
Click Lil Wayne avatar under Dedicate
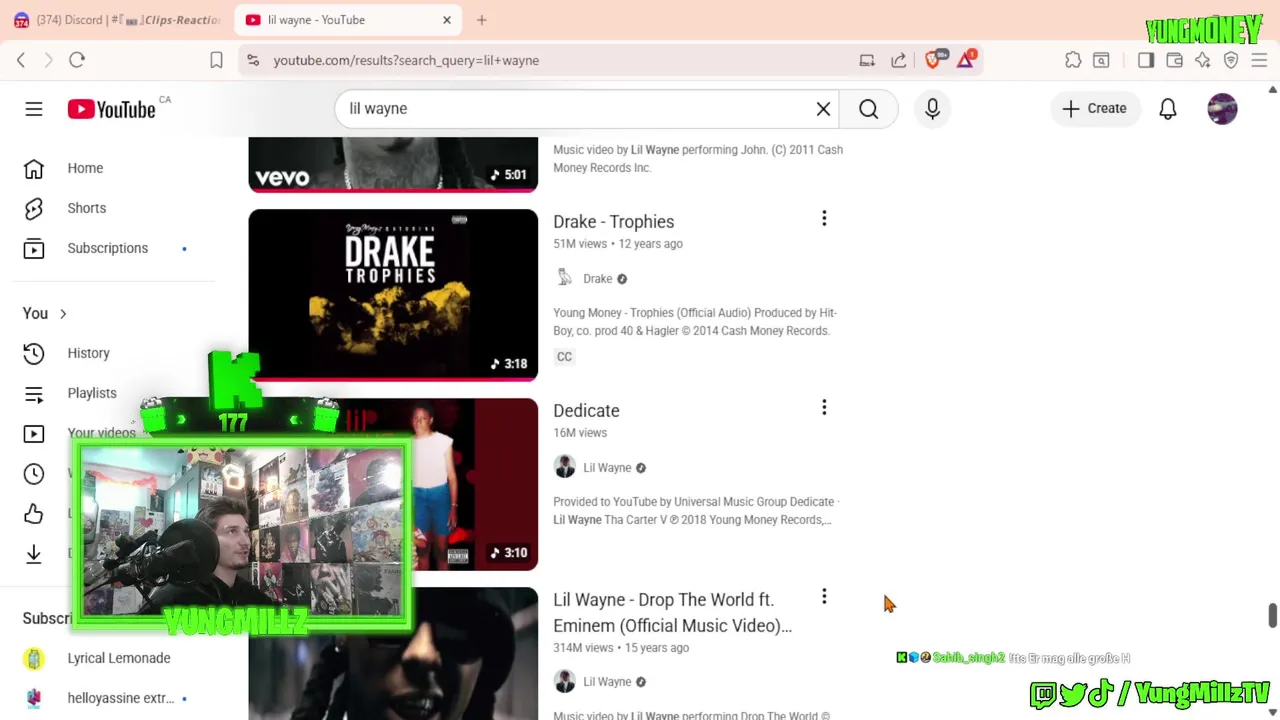565,467
